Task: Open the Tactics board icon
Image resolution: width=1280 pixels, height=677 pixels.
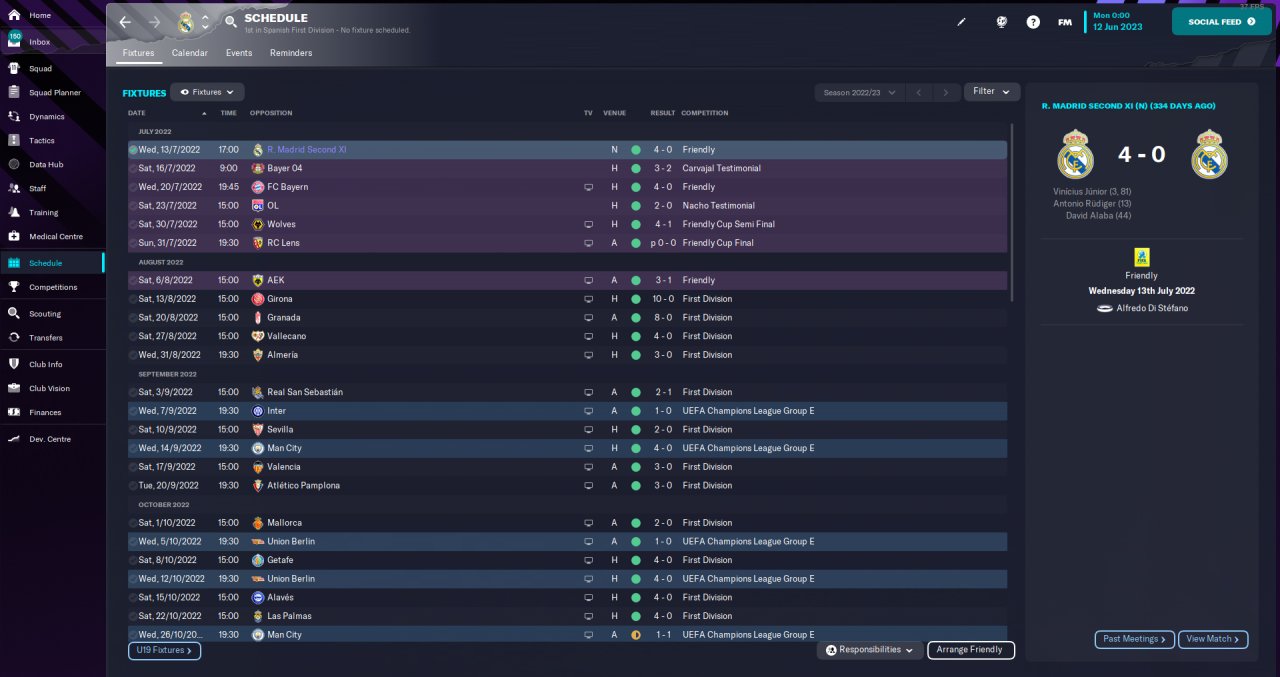Action: point(14,141)
